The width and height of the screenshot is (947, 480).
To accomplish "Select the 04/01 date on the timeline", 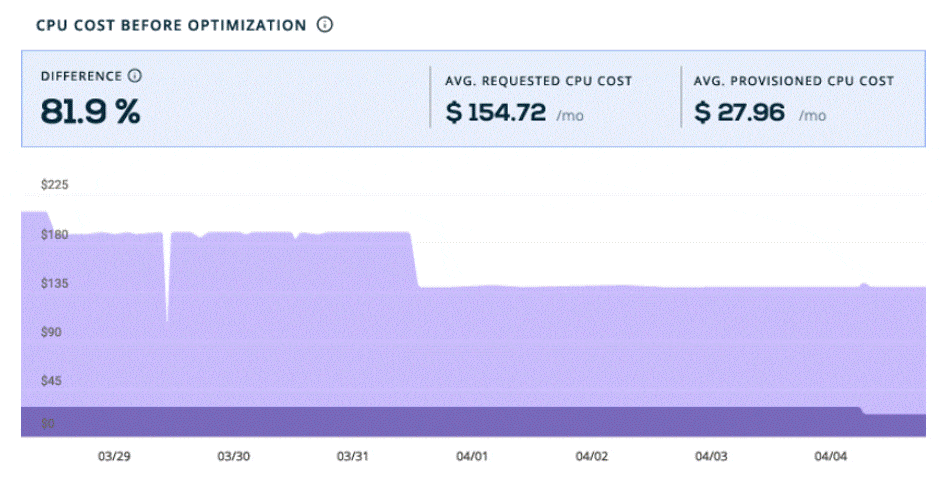I will pos(471,456).
